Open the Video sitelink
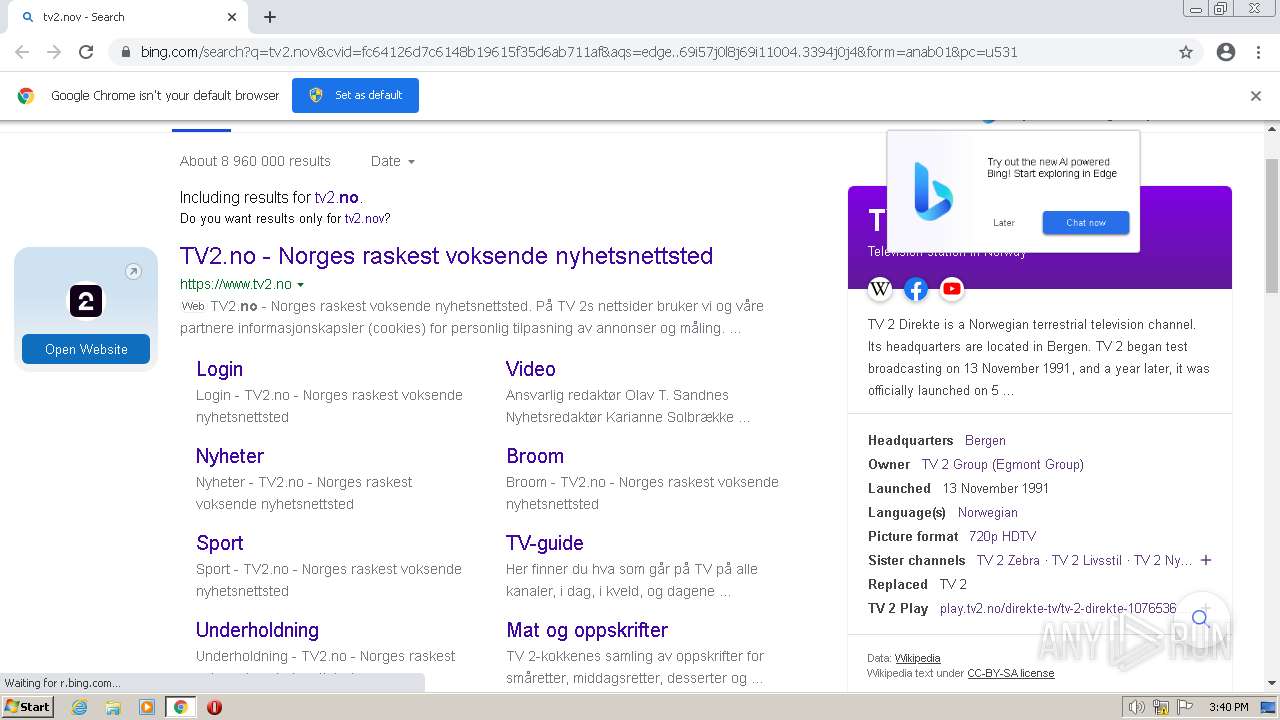The image size is (1280, 720). point(530,369)
